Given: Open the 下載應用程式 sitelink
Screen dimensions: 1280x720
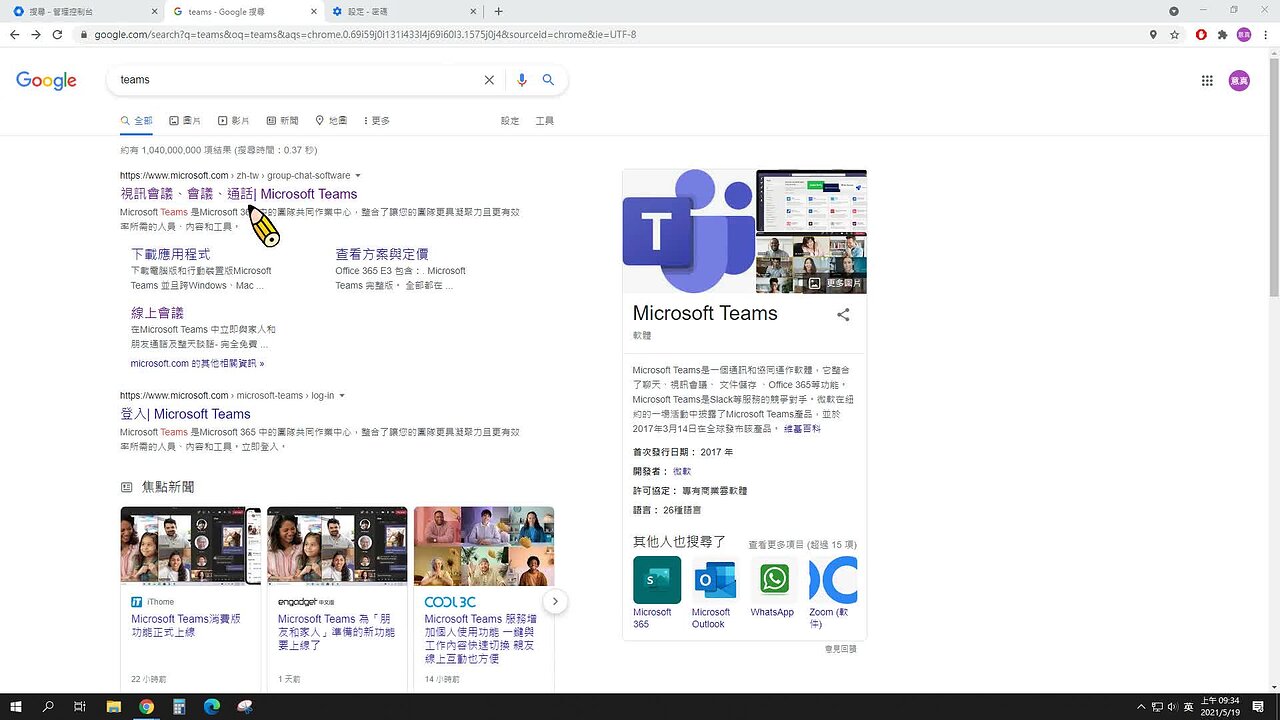Looking at the screenshot, I should point(170,254).
